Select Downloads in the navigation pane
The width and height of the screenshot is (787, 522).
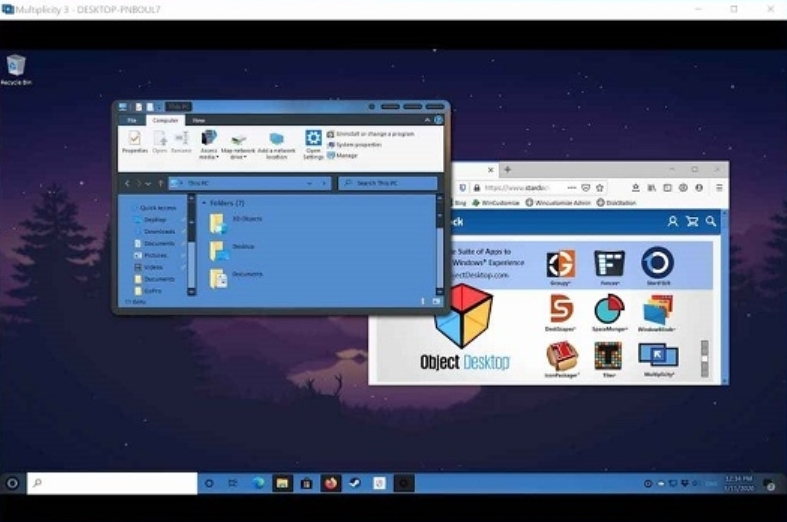pyautogui.click(x=155, y=231)
